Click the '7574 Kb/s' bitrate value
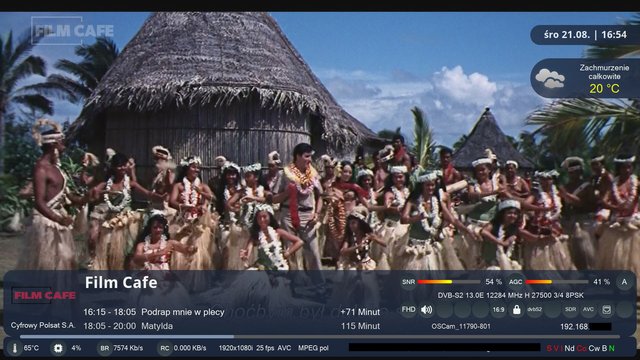640x360 pixels. [128, 348]
